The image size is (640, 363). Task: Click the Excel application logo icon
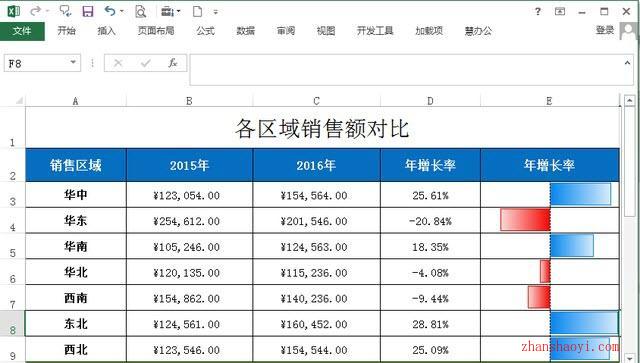(x=13, y=11)
